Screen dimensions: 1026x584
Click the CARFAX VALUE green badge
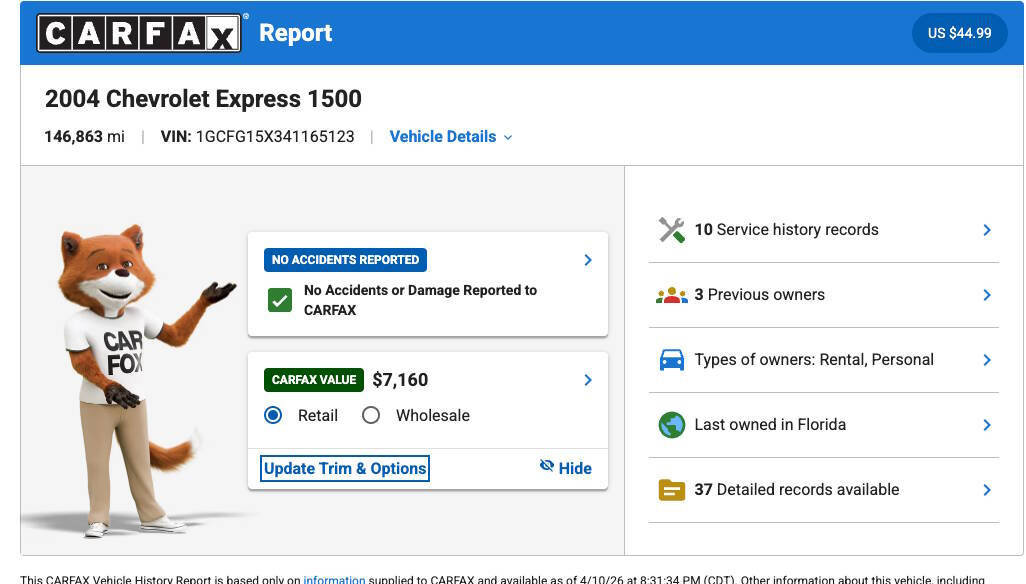(x=314, y=379)
